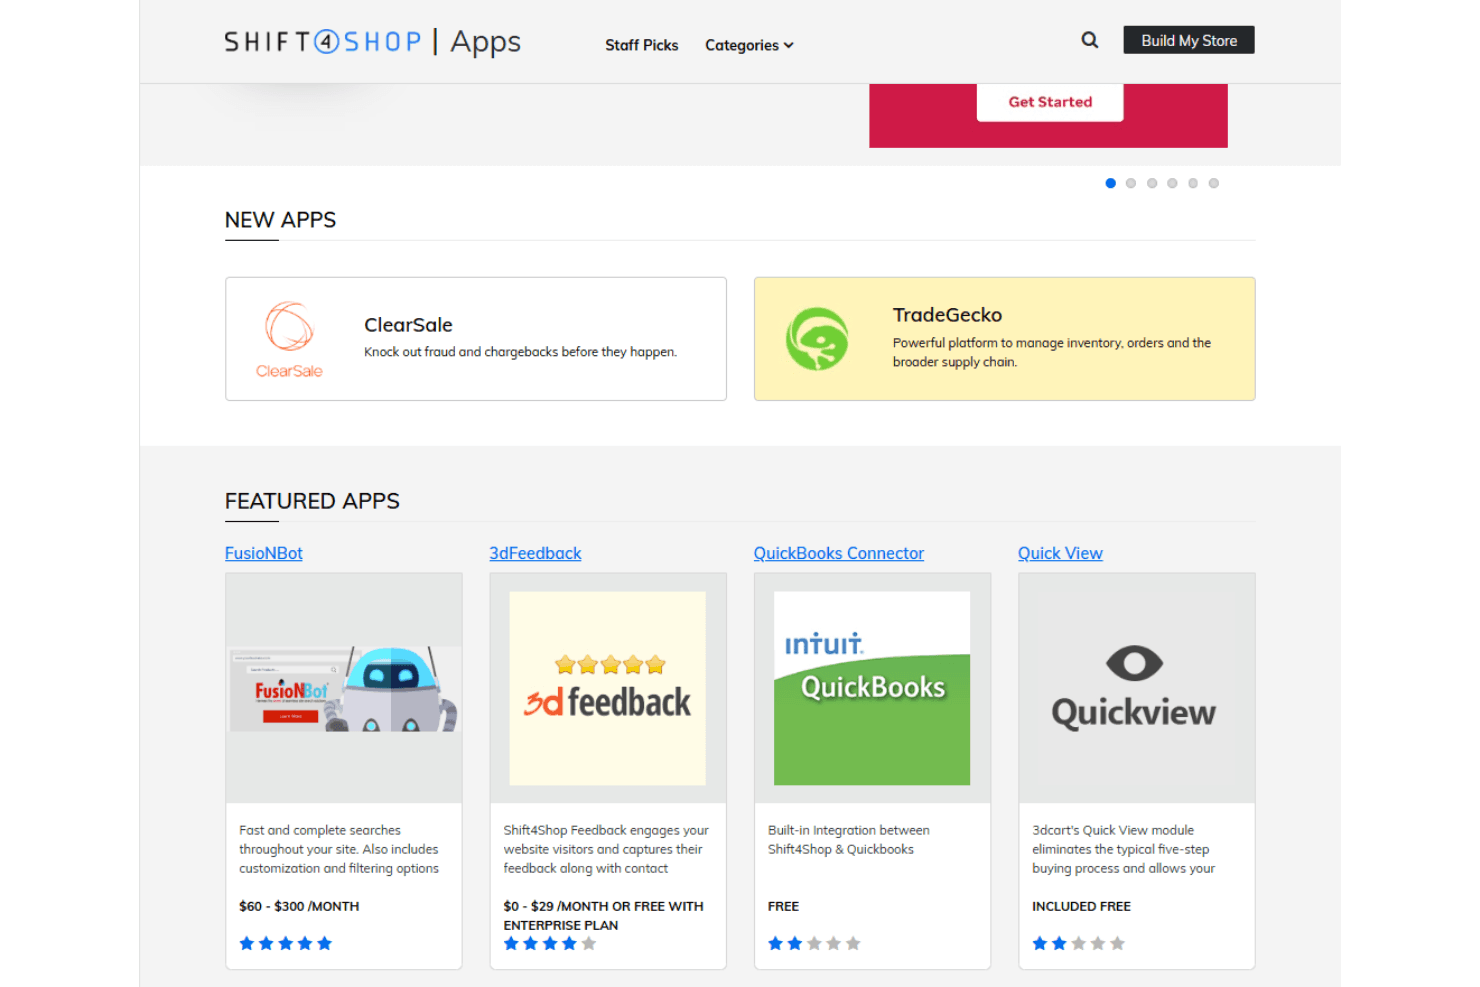Click the 'INCLUDED FREE' price label

click(1081, 906)
